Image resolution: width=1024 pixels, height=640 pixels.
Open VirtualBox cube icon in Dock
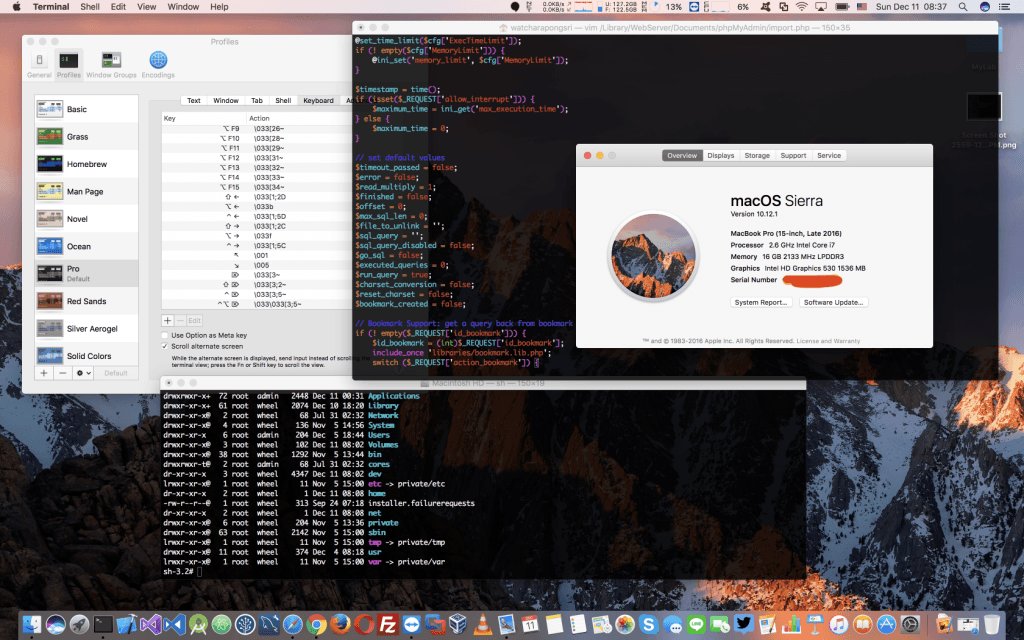point(458,624)
